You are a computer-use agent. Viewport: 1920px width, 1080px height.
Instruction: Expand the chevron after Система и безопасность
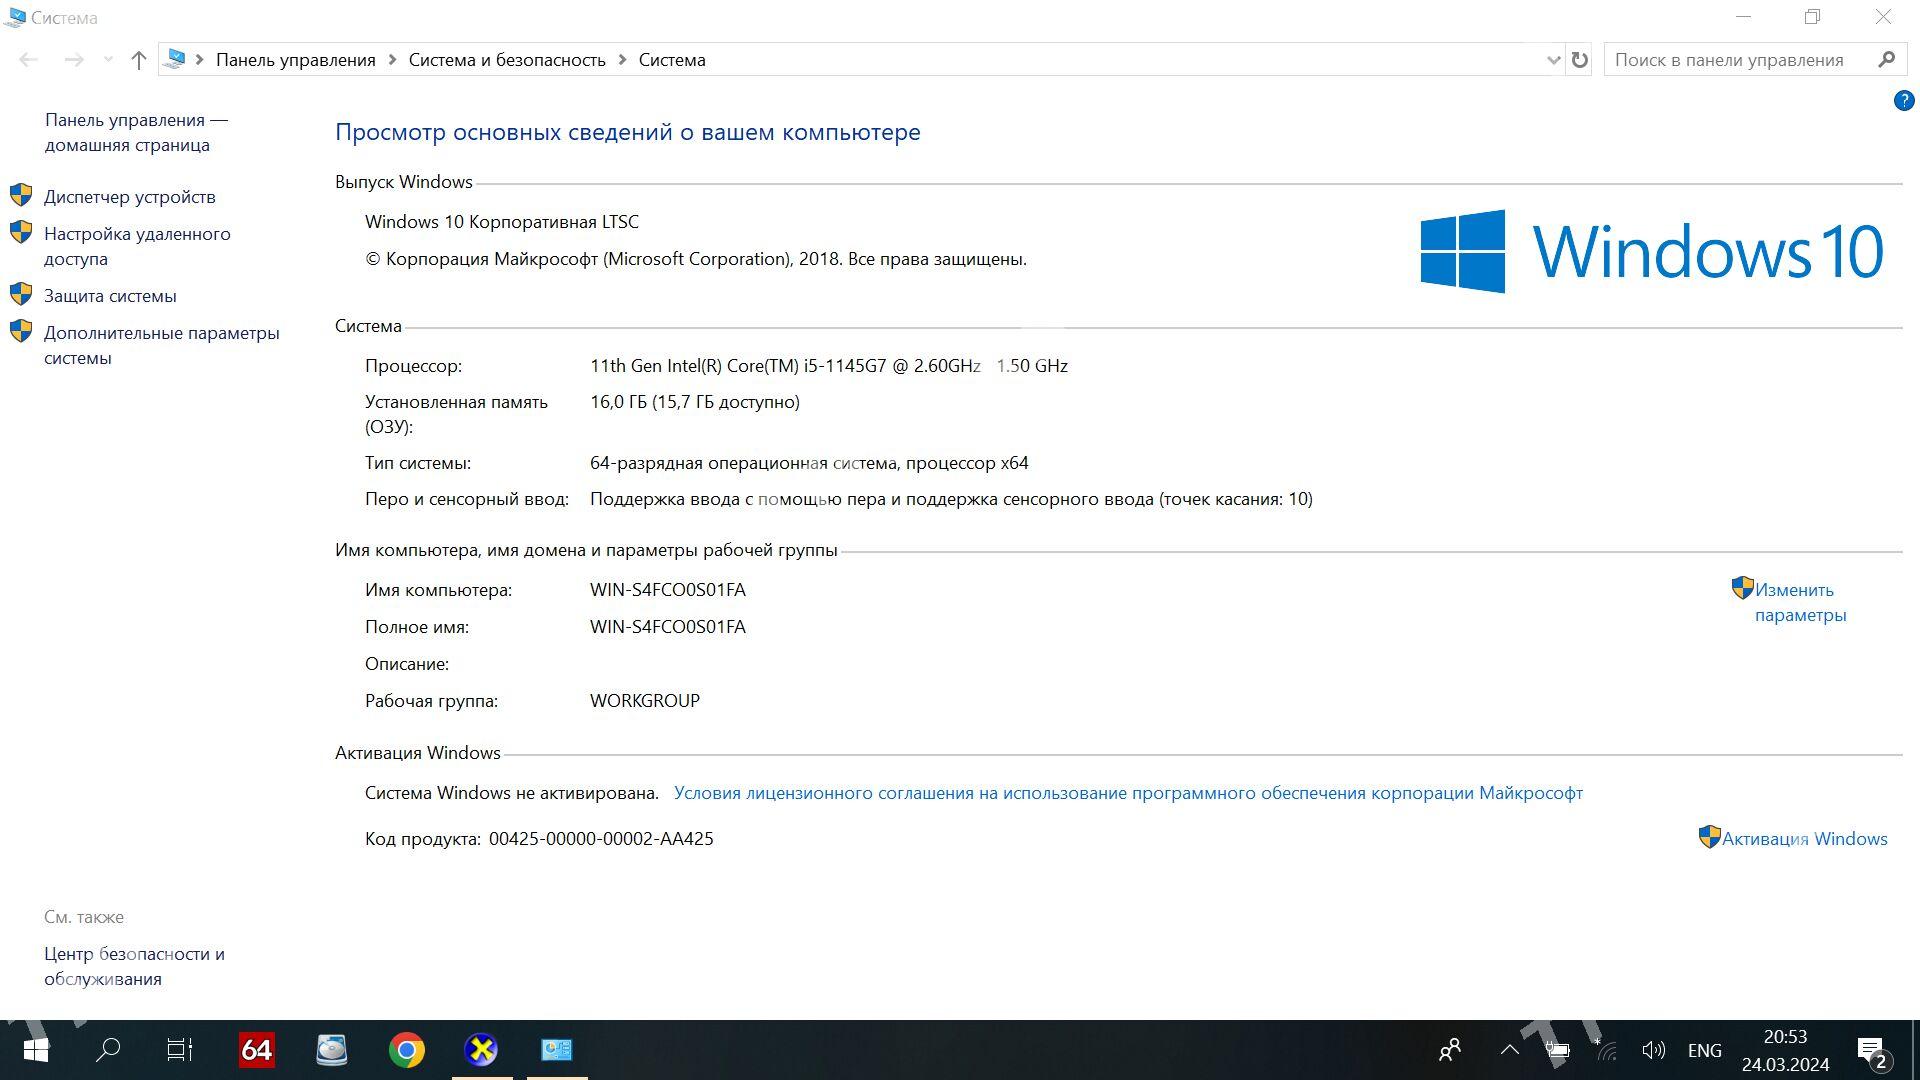pos(622,60)
